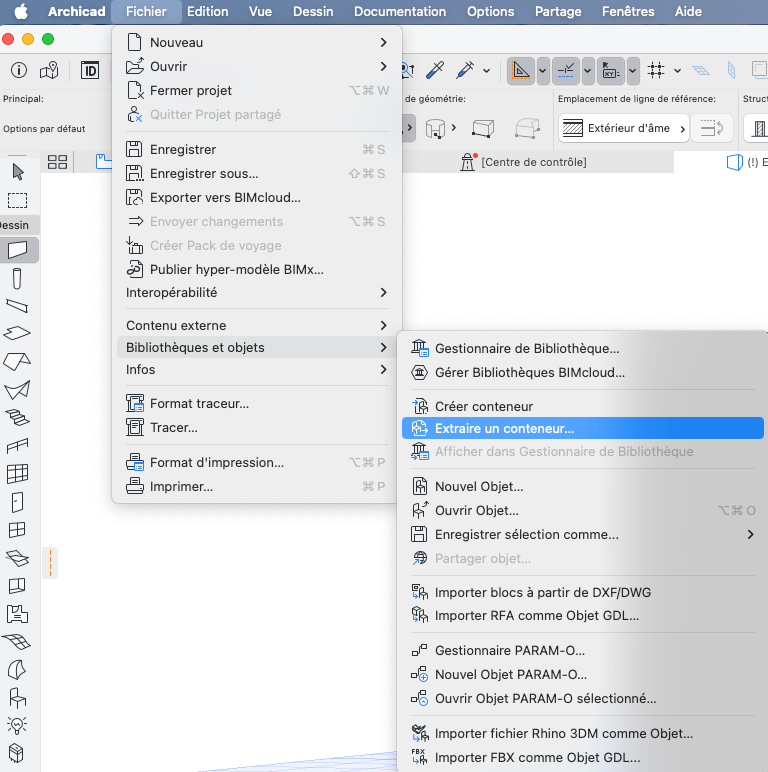Viewport: 768px width, 772px height.
Task: Switch to the Centre de contrôle tab
Action: point(524,162)
